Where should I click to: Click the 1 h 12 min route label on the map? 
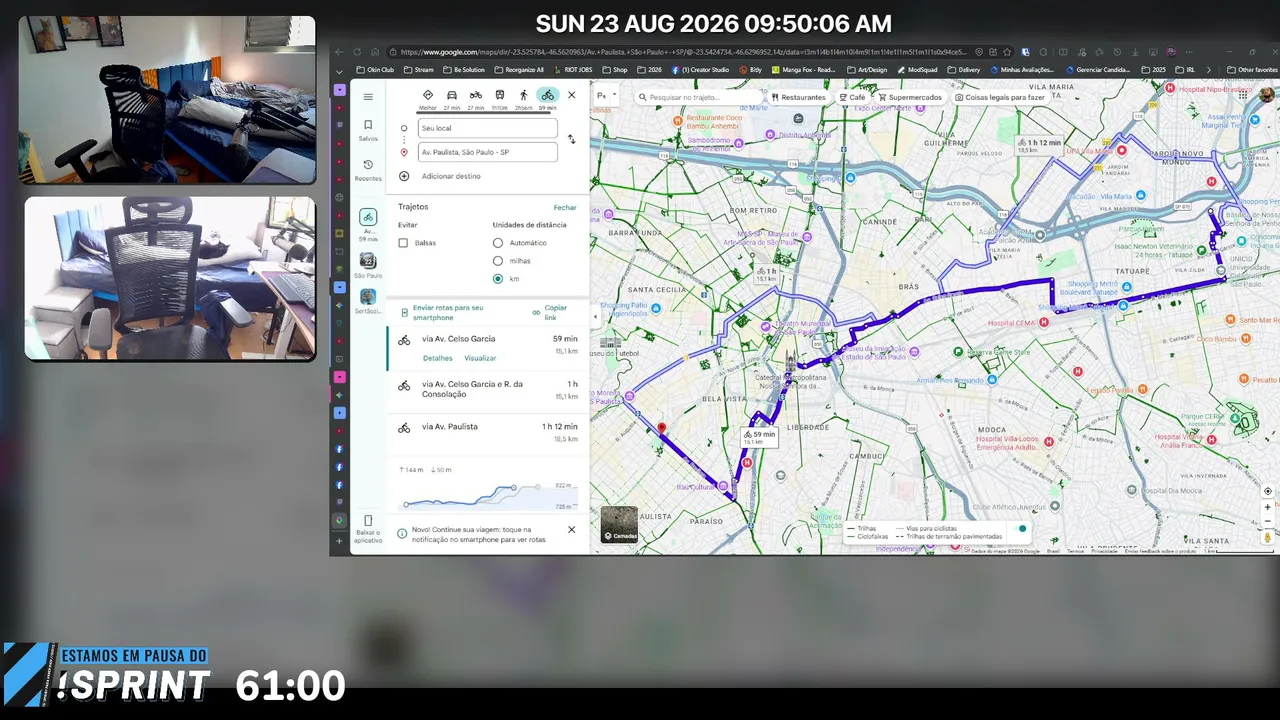click(1039, 145)
